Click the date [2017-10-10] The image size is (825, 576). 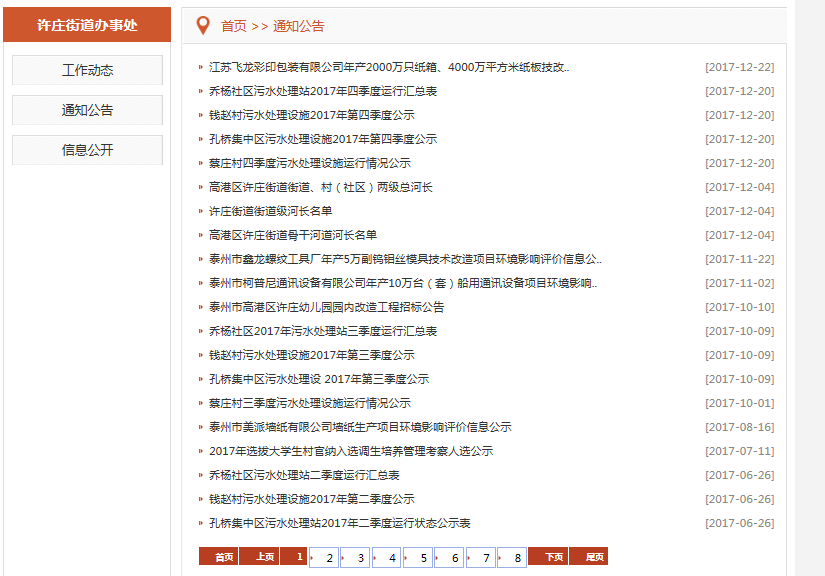coord(740,307)
